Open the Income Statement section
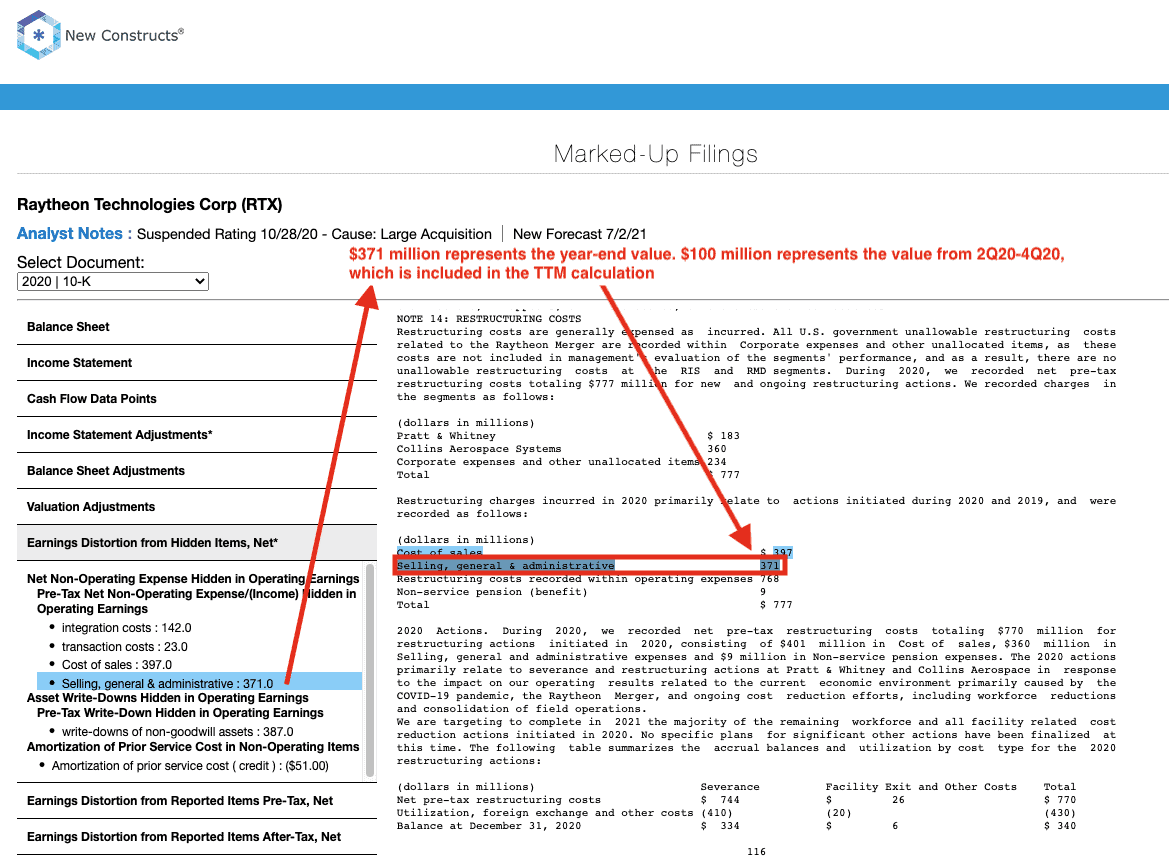The height and width of the screenshot is (867, 1169). [x=197, y=363]
